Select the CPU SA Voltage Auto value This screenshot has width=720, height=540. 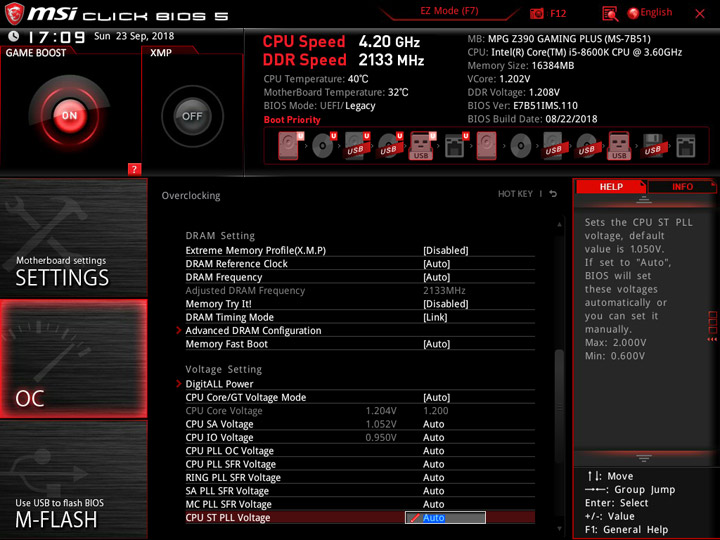[433, 424]
